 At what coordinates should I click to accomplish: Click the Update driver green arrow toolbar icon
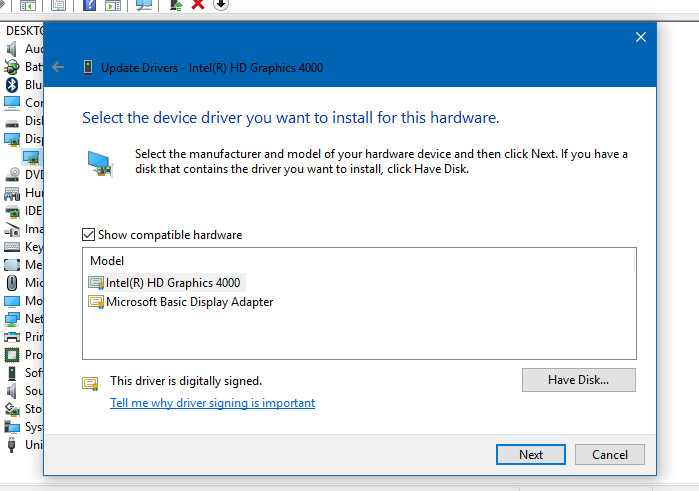click(177, 5)
